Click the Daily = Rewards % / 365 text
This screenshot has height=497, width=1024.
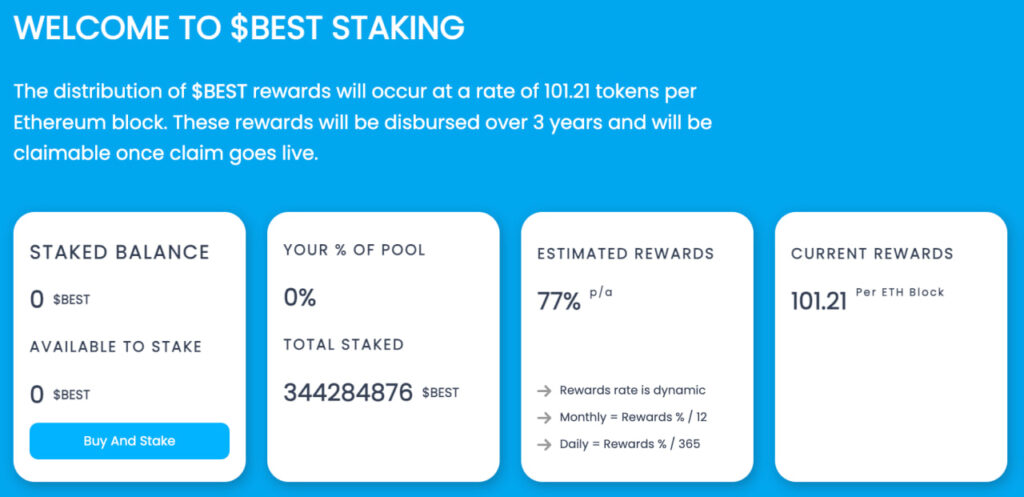pos(630,443)
